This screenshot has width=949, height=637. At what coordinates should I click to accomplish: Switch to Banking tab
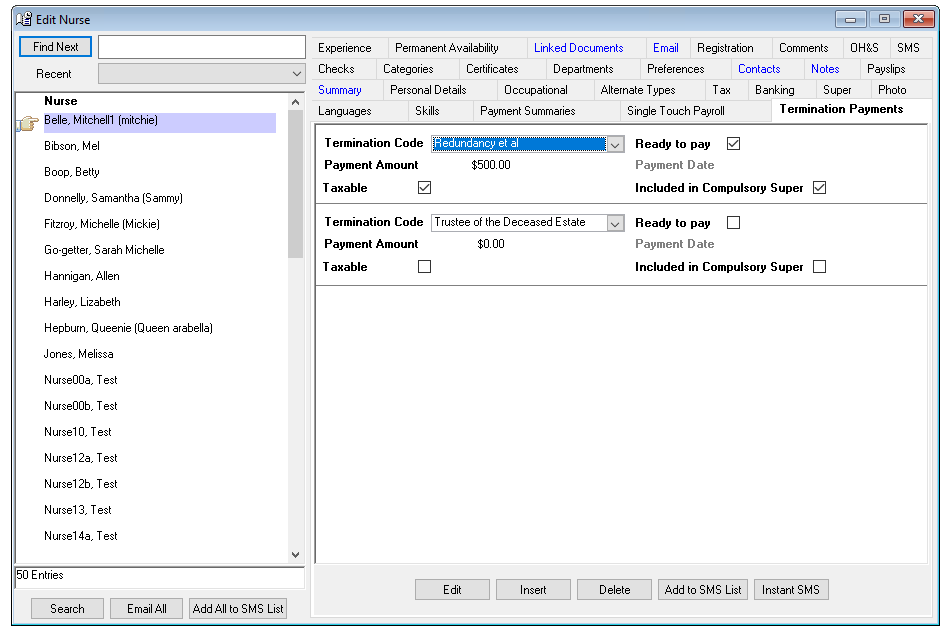pos(775,90)
